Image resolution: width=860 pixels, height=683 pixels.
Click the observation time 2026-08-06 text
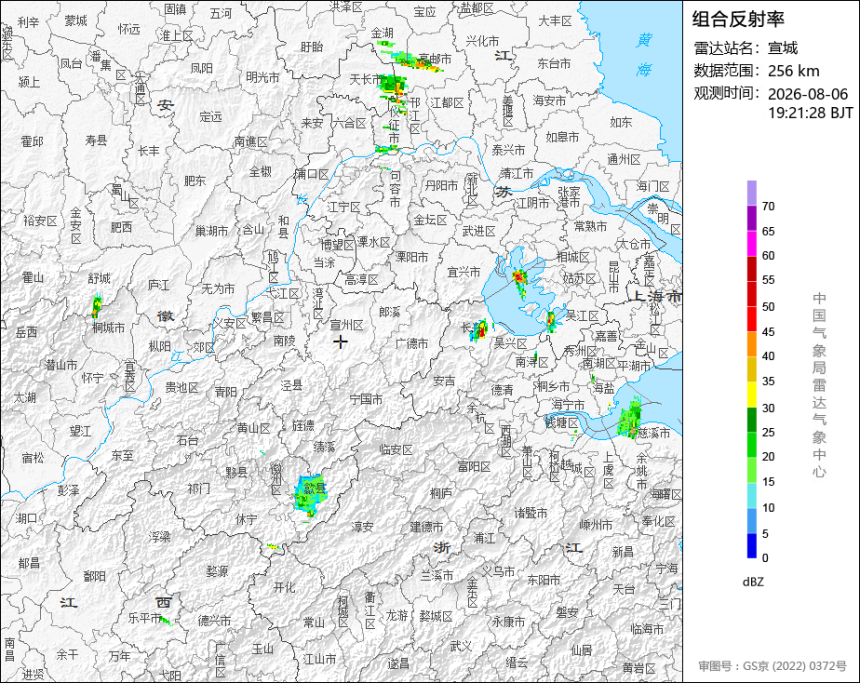coord(807,94)
